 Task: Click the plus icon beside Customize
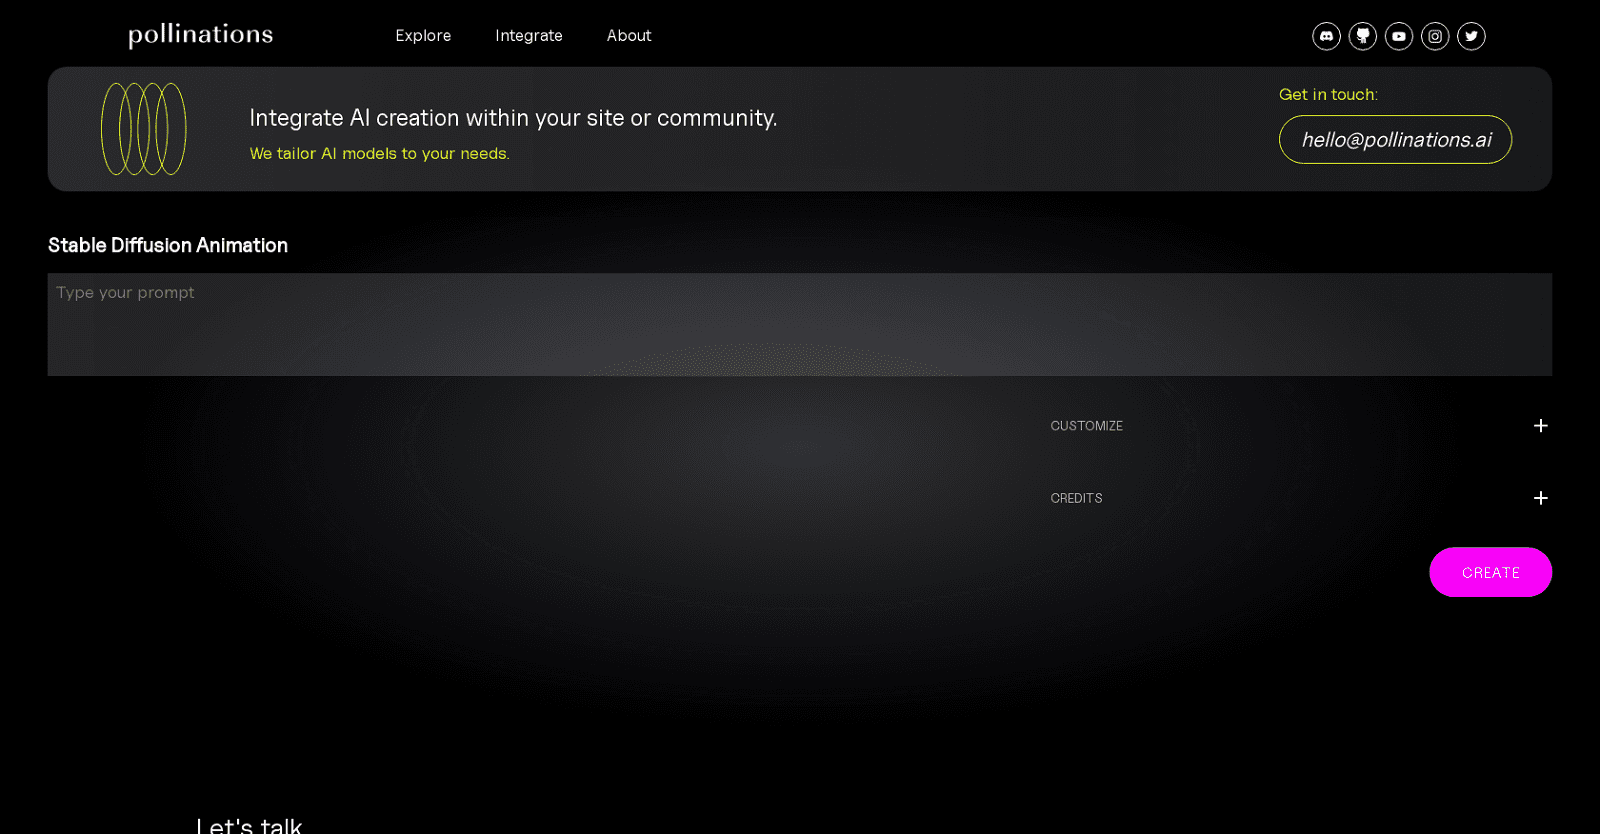point(1540,426)
